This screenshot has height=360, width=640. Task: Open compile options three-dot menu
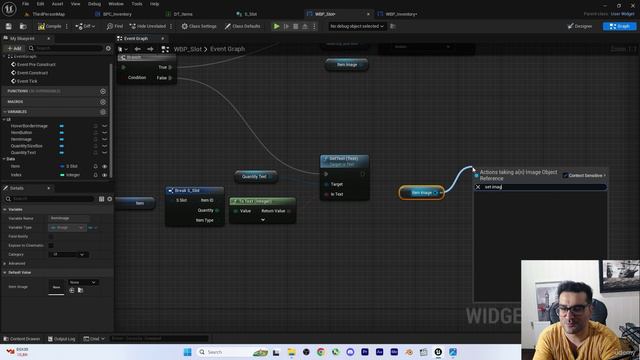click(67, 26)
